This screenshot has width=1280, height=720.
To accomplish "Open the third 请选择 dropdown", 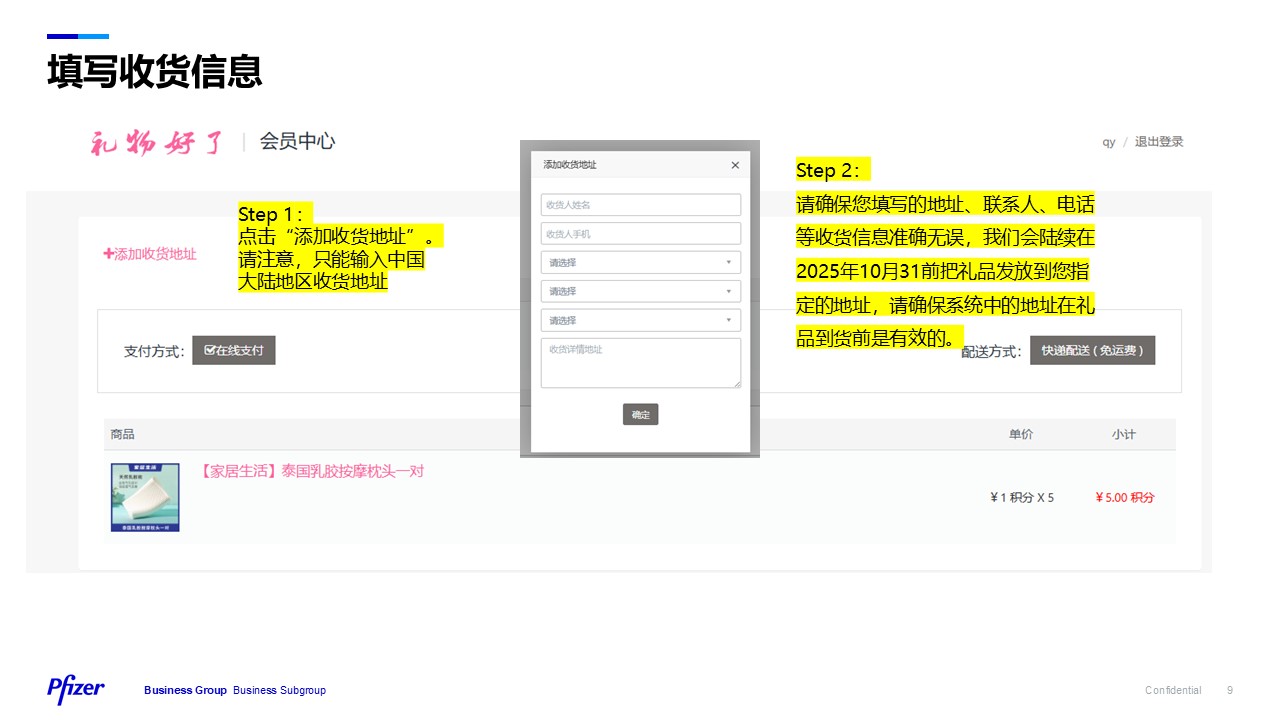I will click(640, 321).
